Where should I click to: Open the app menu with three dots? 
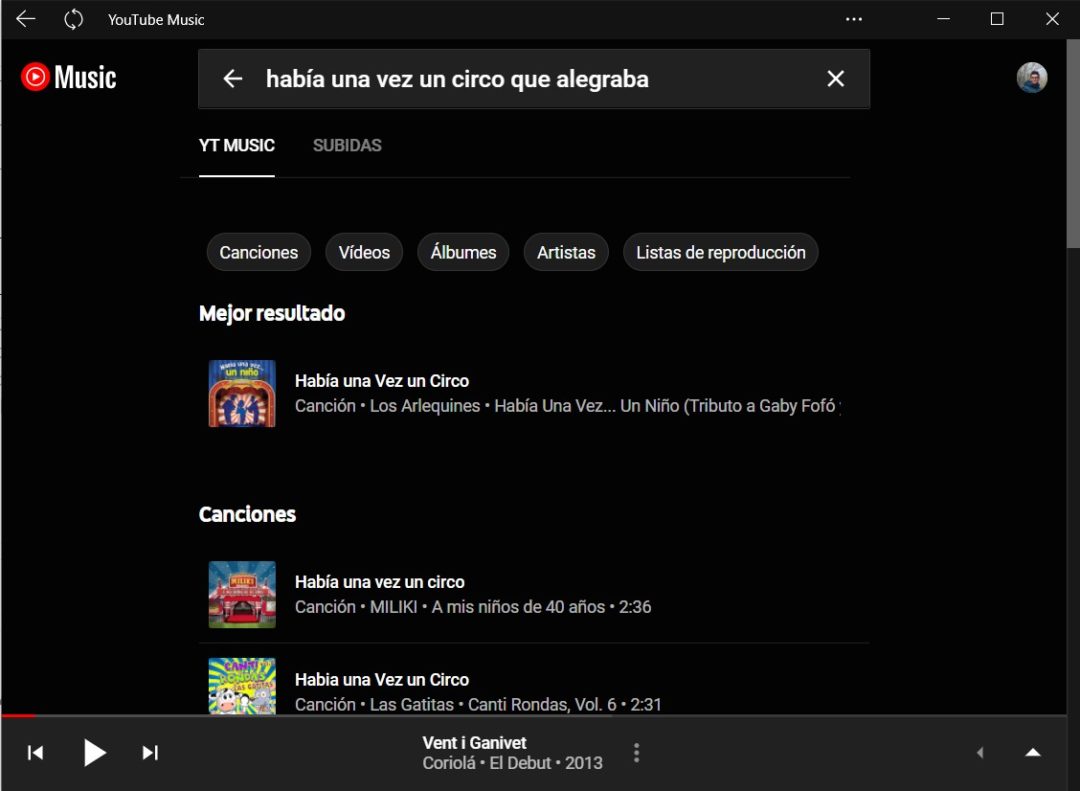(x=854, y=19)
